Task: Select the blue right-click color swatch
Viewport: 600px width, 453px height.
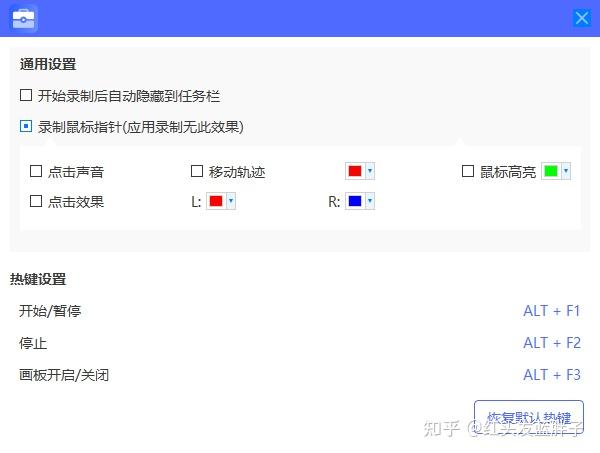Action: [354, 201]
